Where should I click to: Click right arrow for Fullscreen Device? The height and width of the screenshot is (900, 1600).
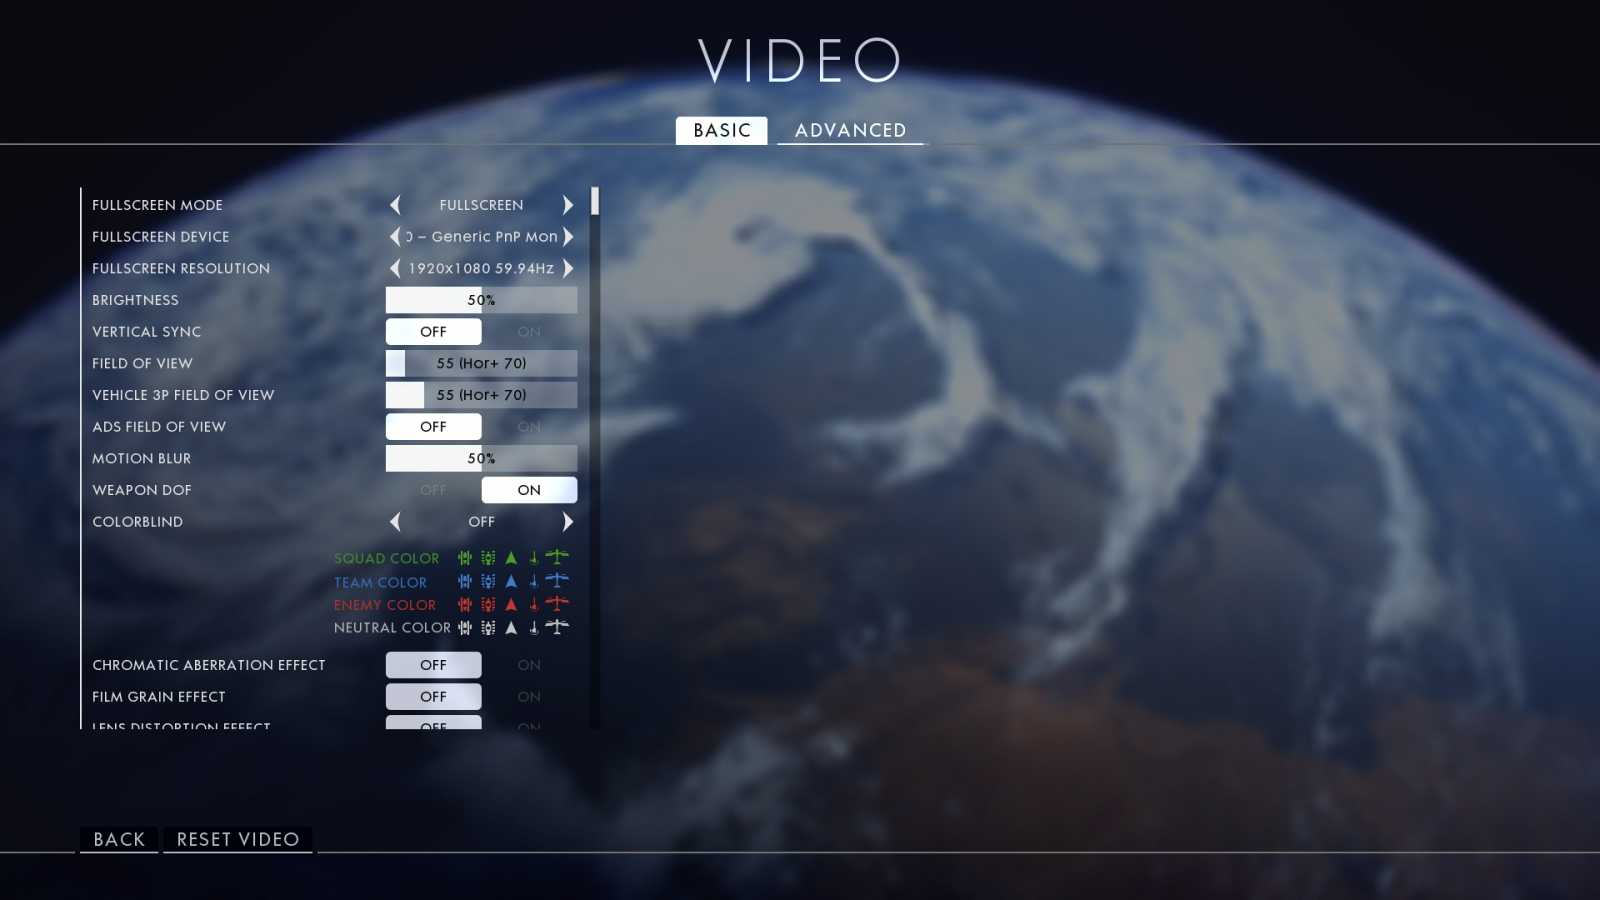[568, 237]
